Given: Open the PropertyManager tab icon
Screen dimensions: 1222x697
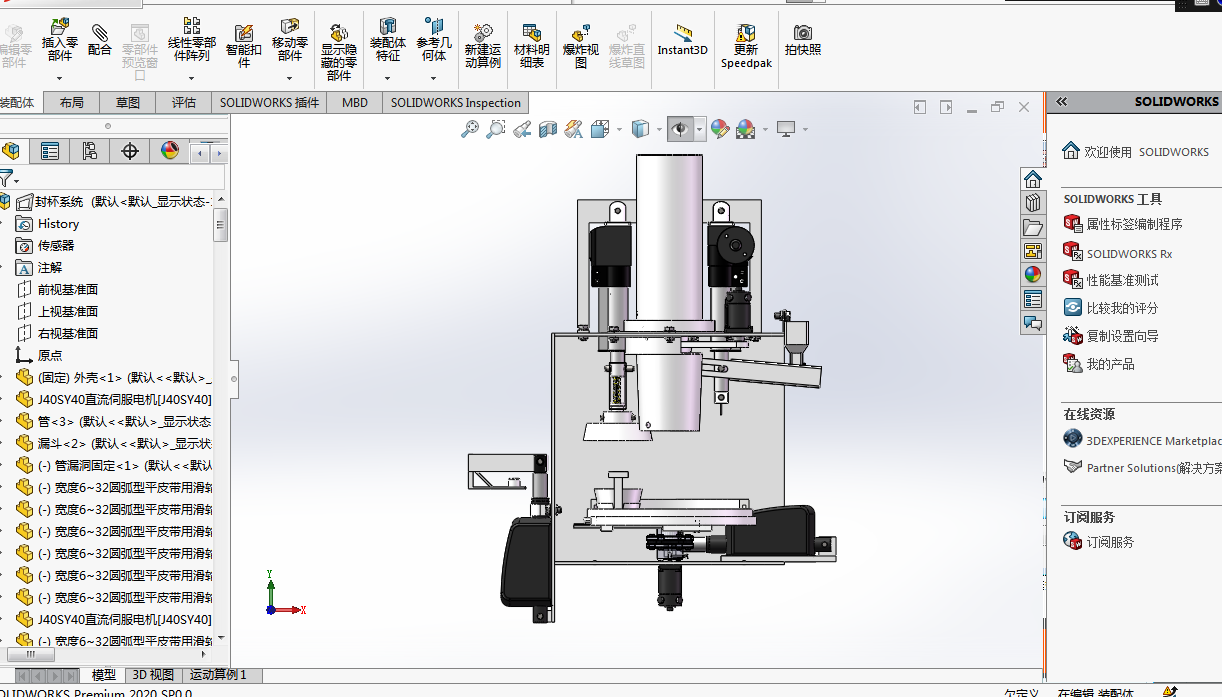Looking at the screenshot, I should pyautogui.click(x=50, y=151).
